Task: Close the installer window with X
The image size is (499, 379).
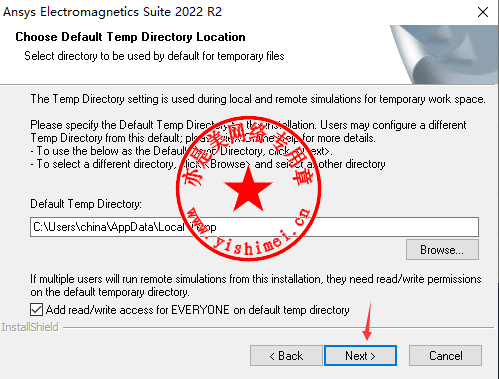Action: [483, 12]
